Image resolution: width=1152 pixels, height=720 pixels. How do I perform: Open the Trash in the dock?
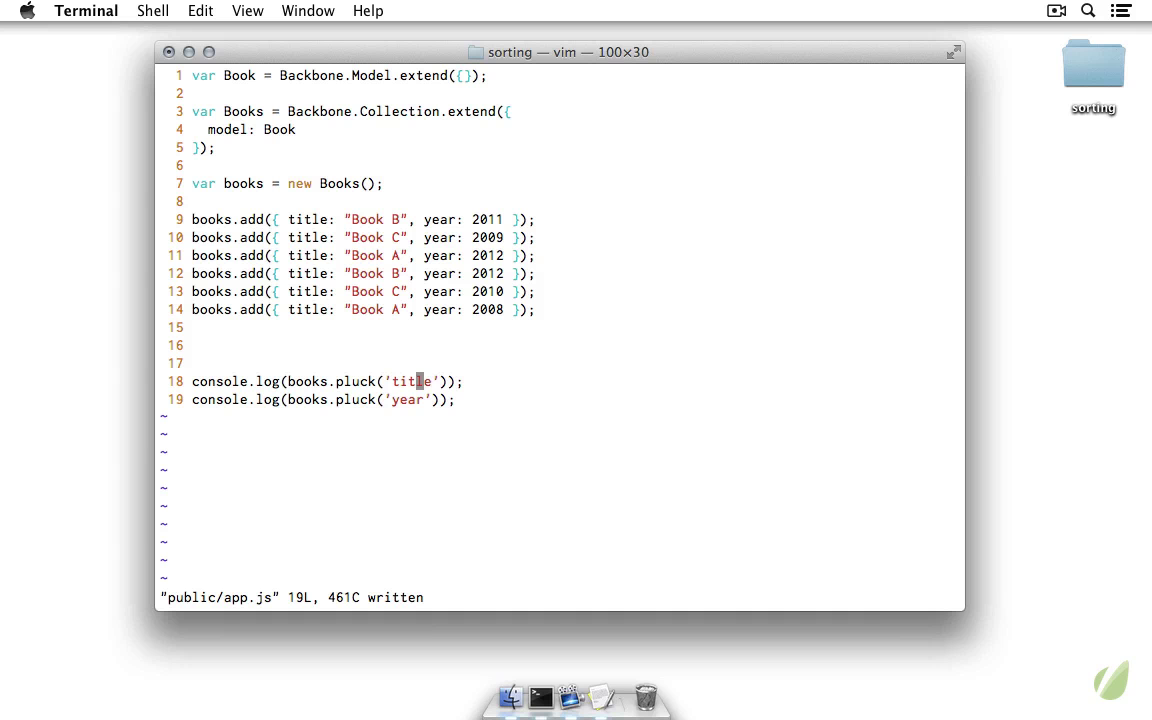pyautogui.click(x=646, y=696)
